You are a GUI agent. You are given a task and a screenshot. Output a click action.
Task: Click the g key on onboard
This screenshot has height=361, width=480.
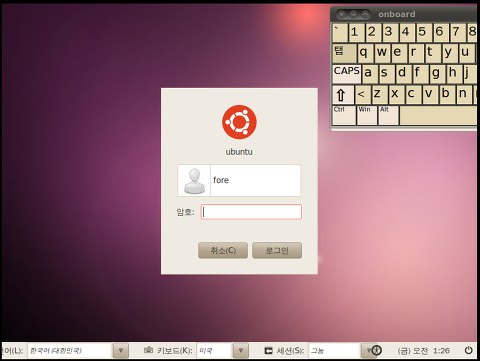438,74
